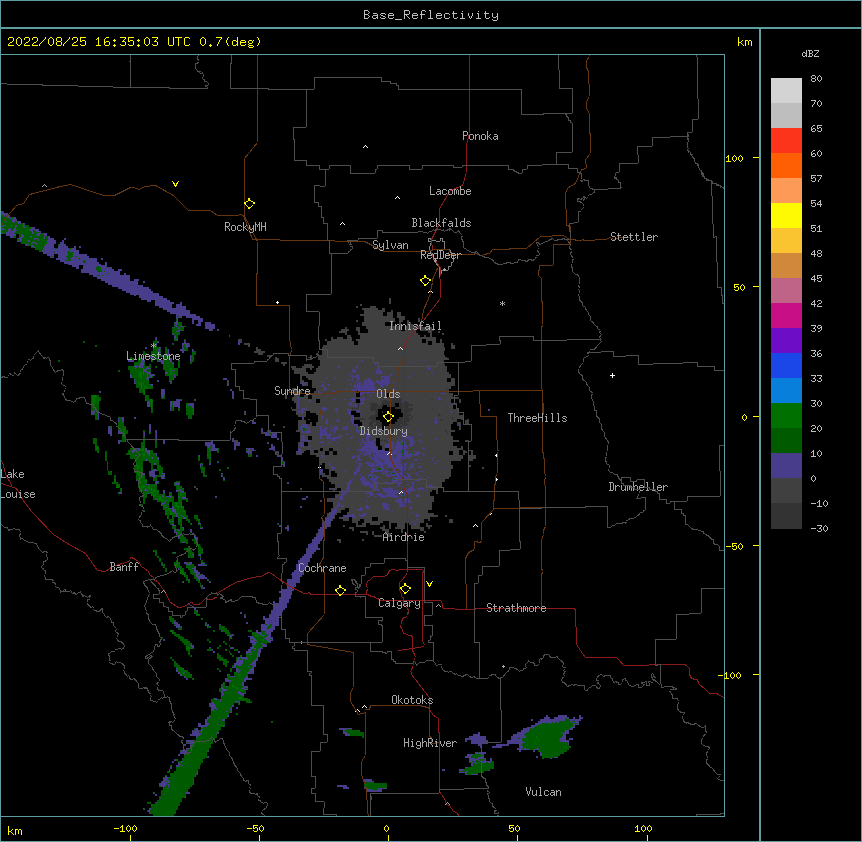
Task: Click the asterisk marker above Limestone label
Action: [154, 346]
